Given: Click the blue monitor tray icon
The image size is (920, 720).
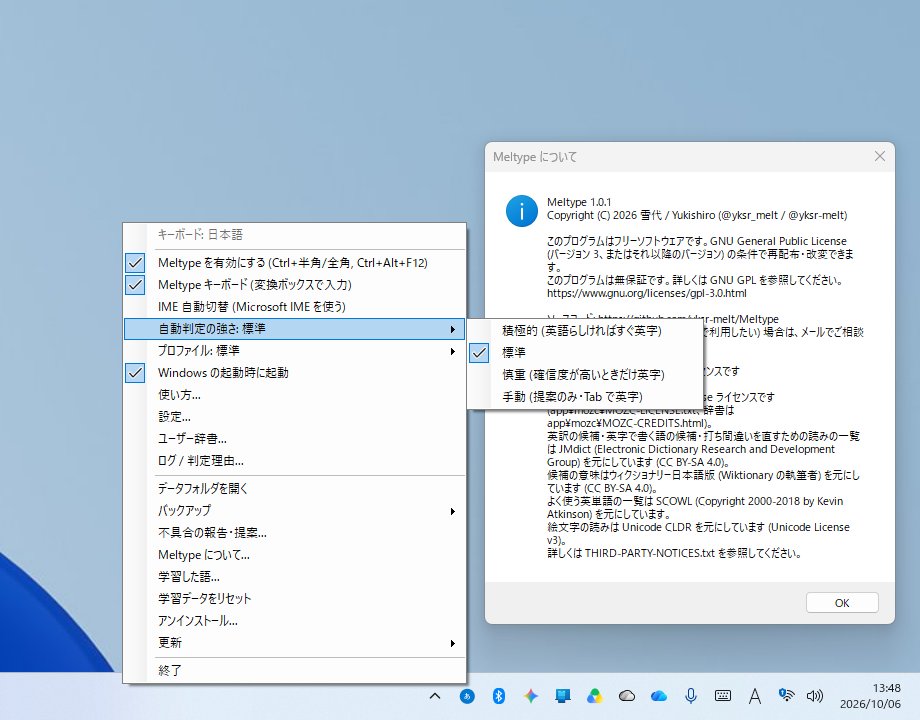Looking at the screenshot, I should 563,696.
